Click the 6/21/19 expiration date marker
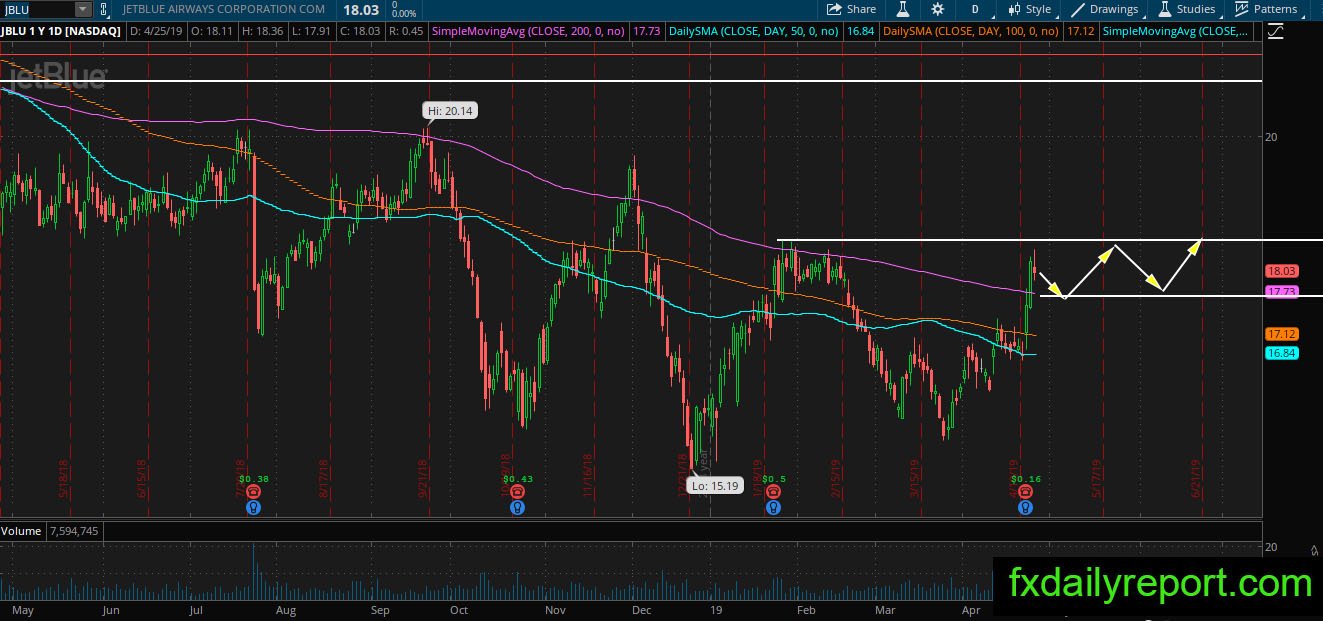Screen dimensions: 1323x621 (x=1196, y=479)
